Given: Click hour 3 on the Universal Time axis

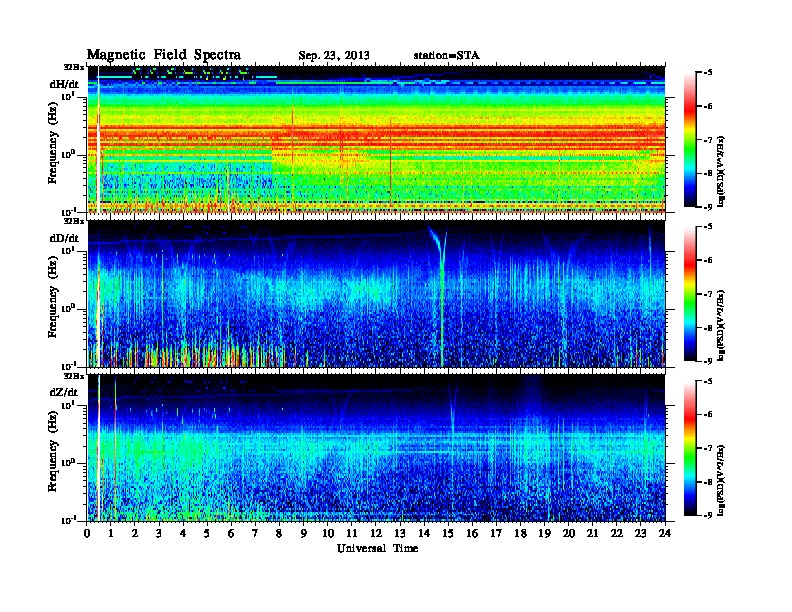Looking at the screenshot, I should [159, 533].
